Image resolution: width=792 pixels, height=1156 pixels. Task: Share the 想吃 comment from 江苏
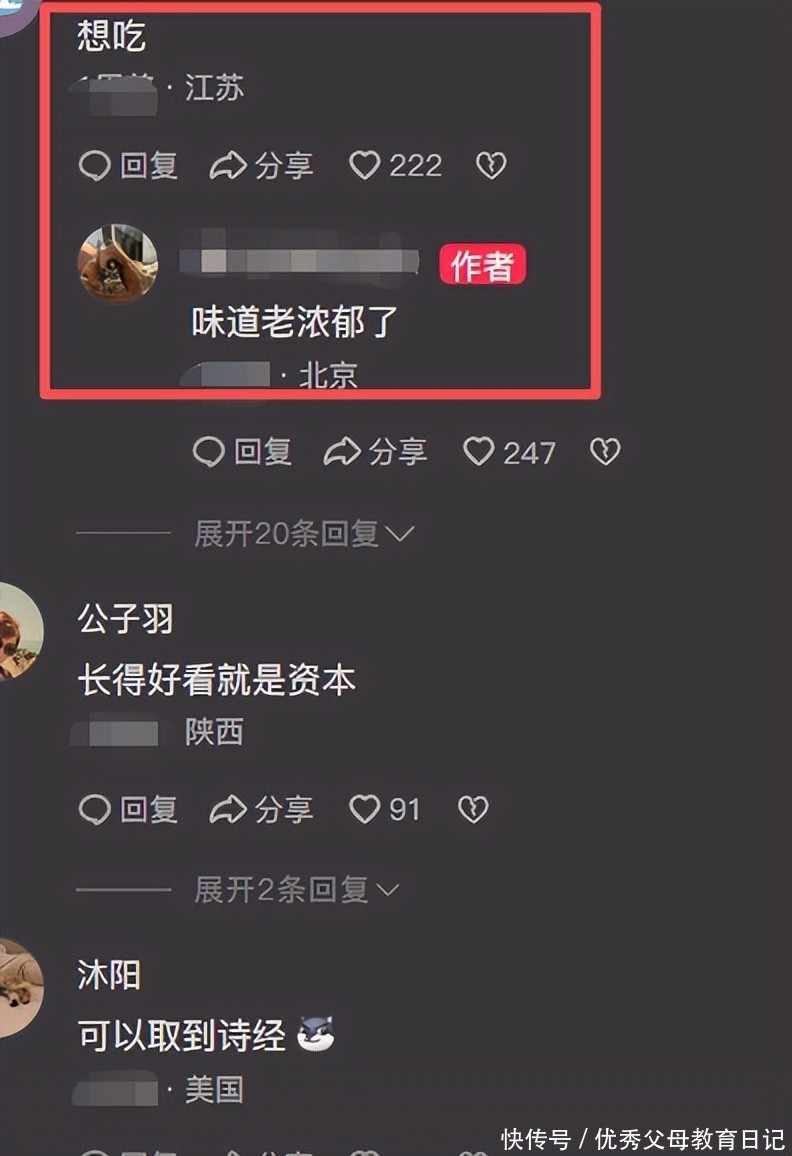pos(262,165)
